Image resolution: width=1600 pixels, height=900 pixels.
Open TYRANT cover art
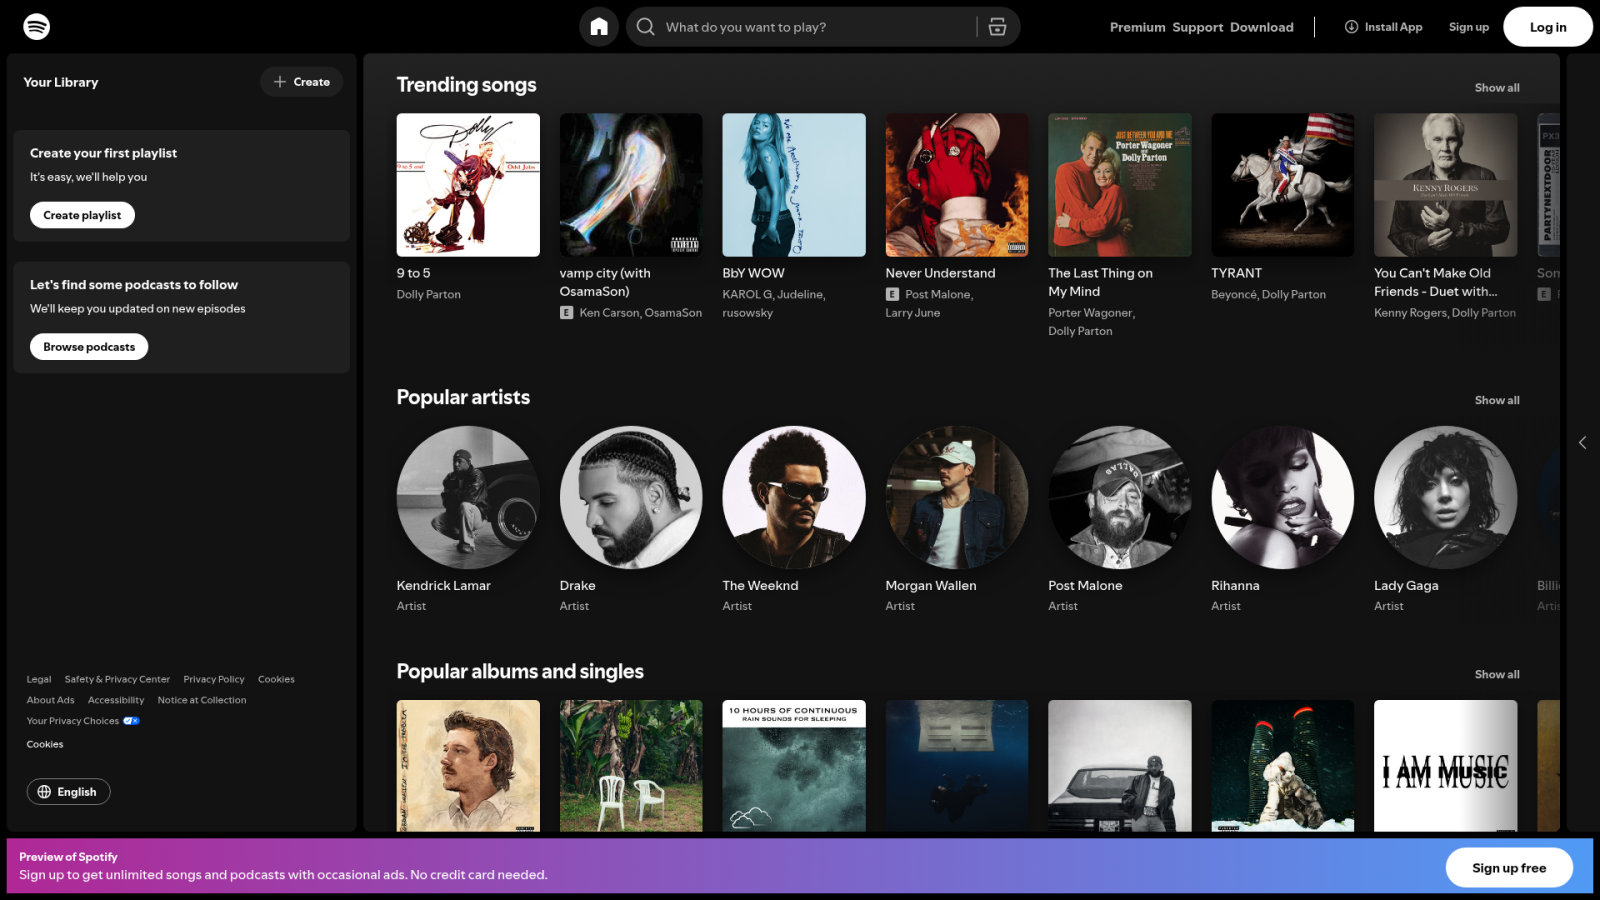1283,185
